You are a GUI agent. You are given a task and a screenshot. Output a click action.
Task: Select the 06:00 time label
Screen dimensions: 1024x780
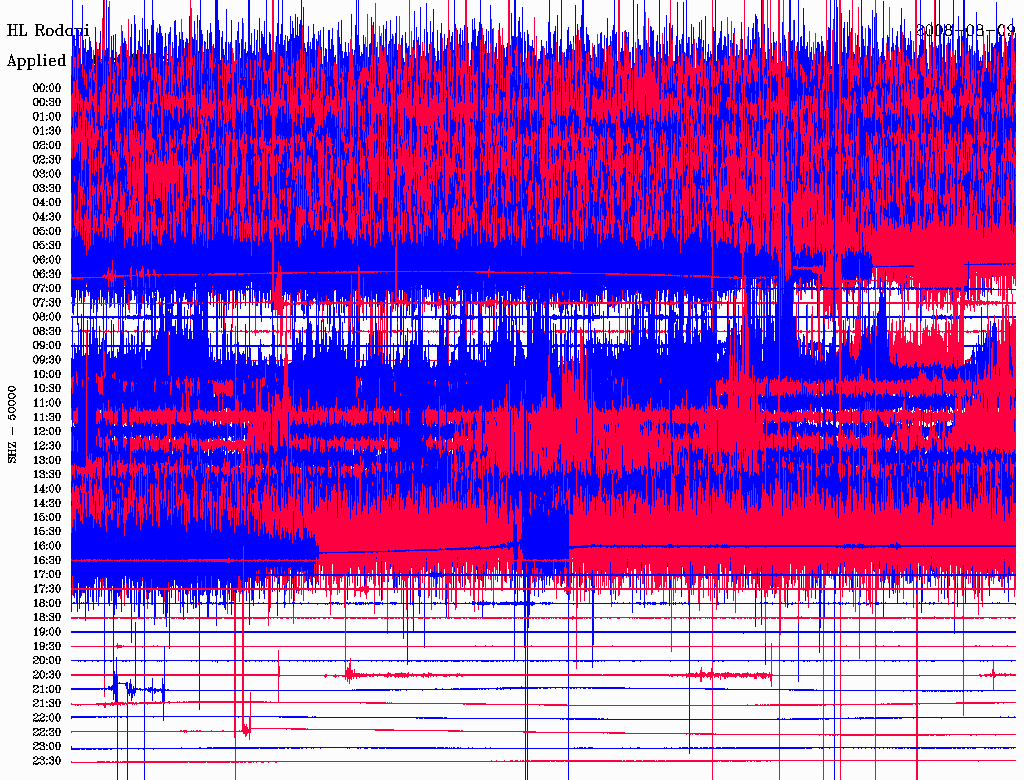click(x=47, y=259)
